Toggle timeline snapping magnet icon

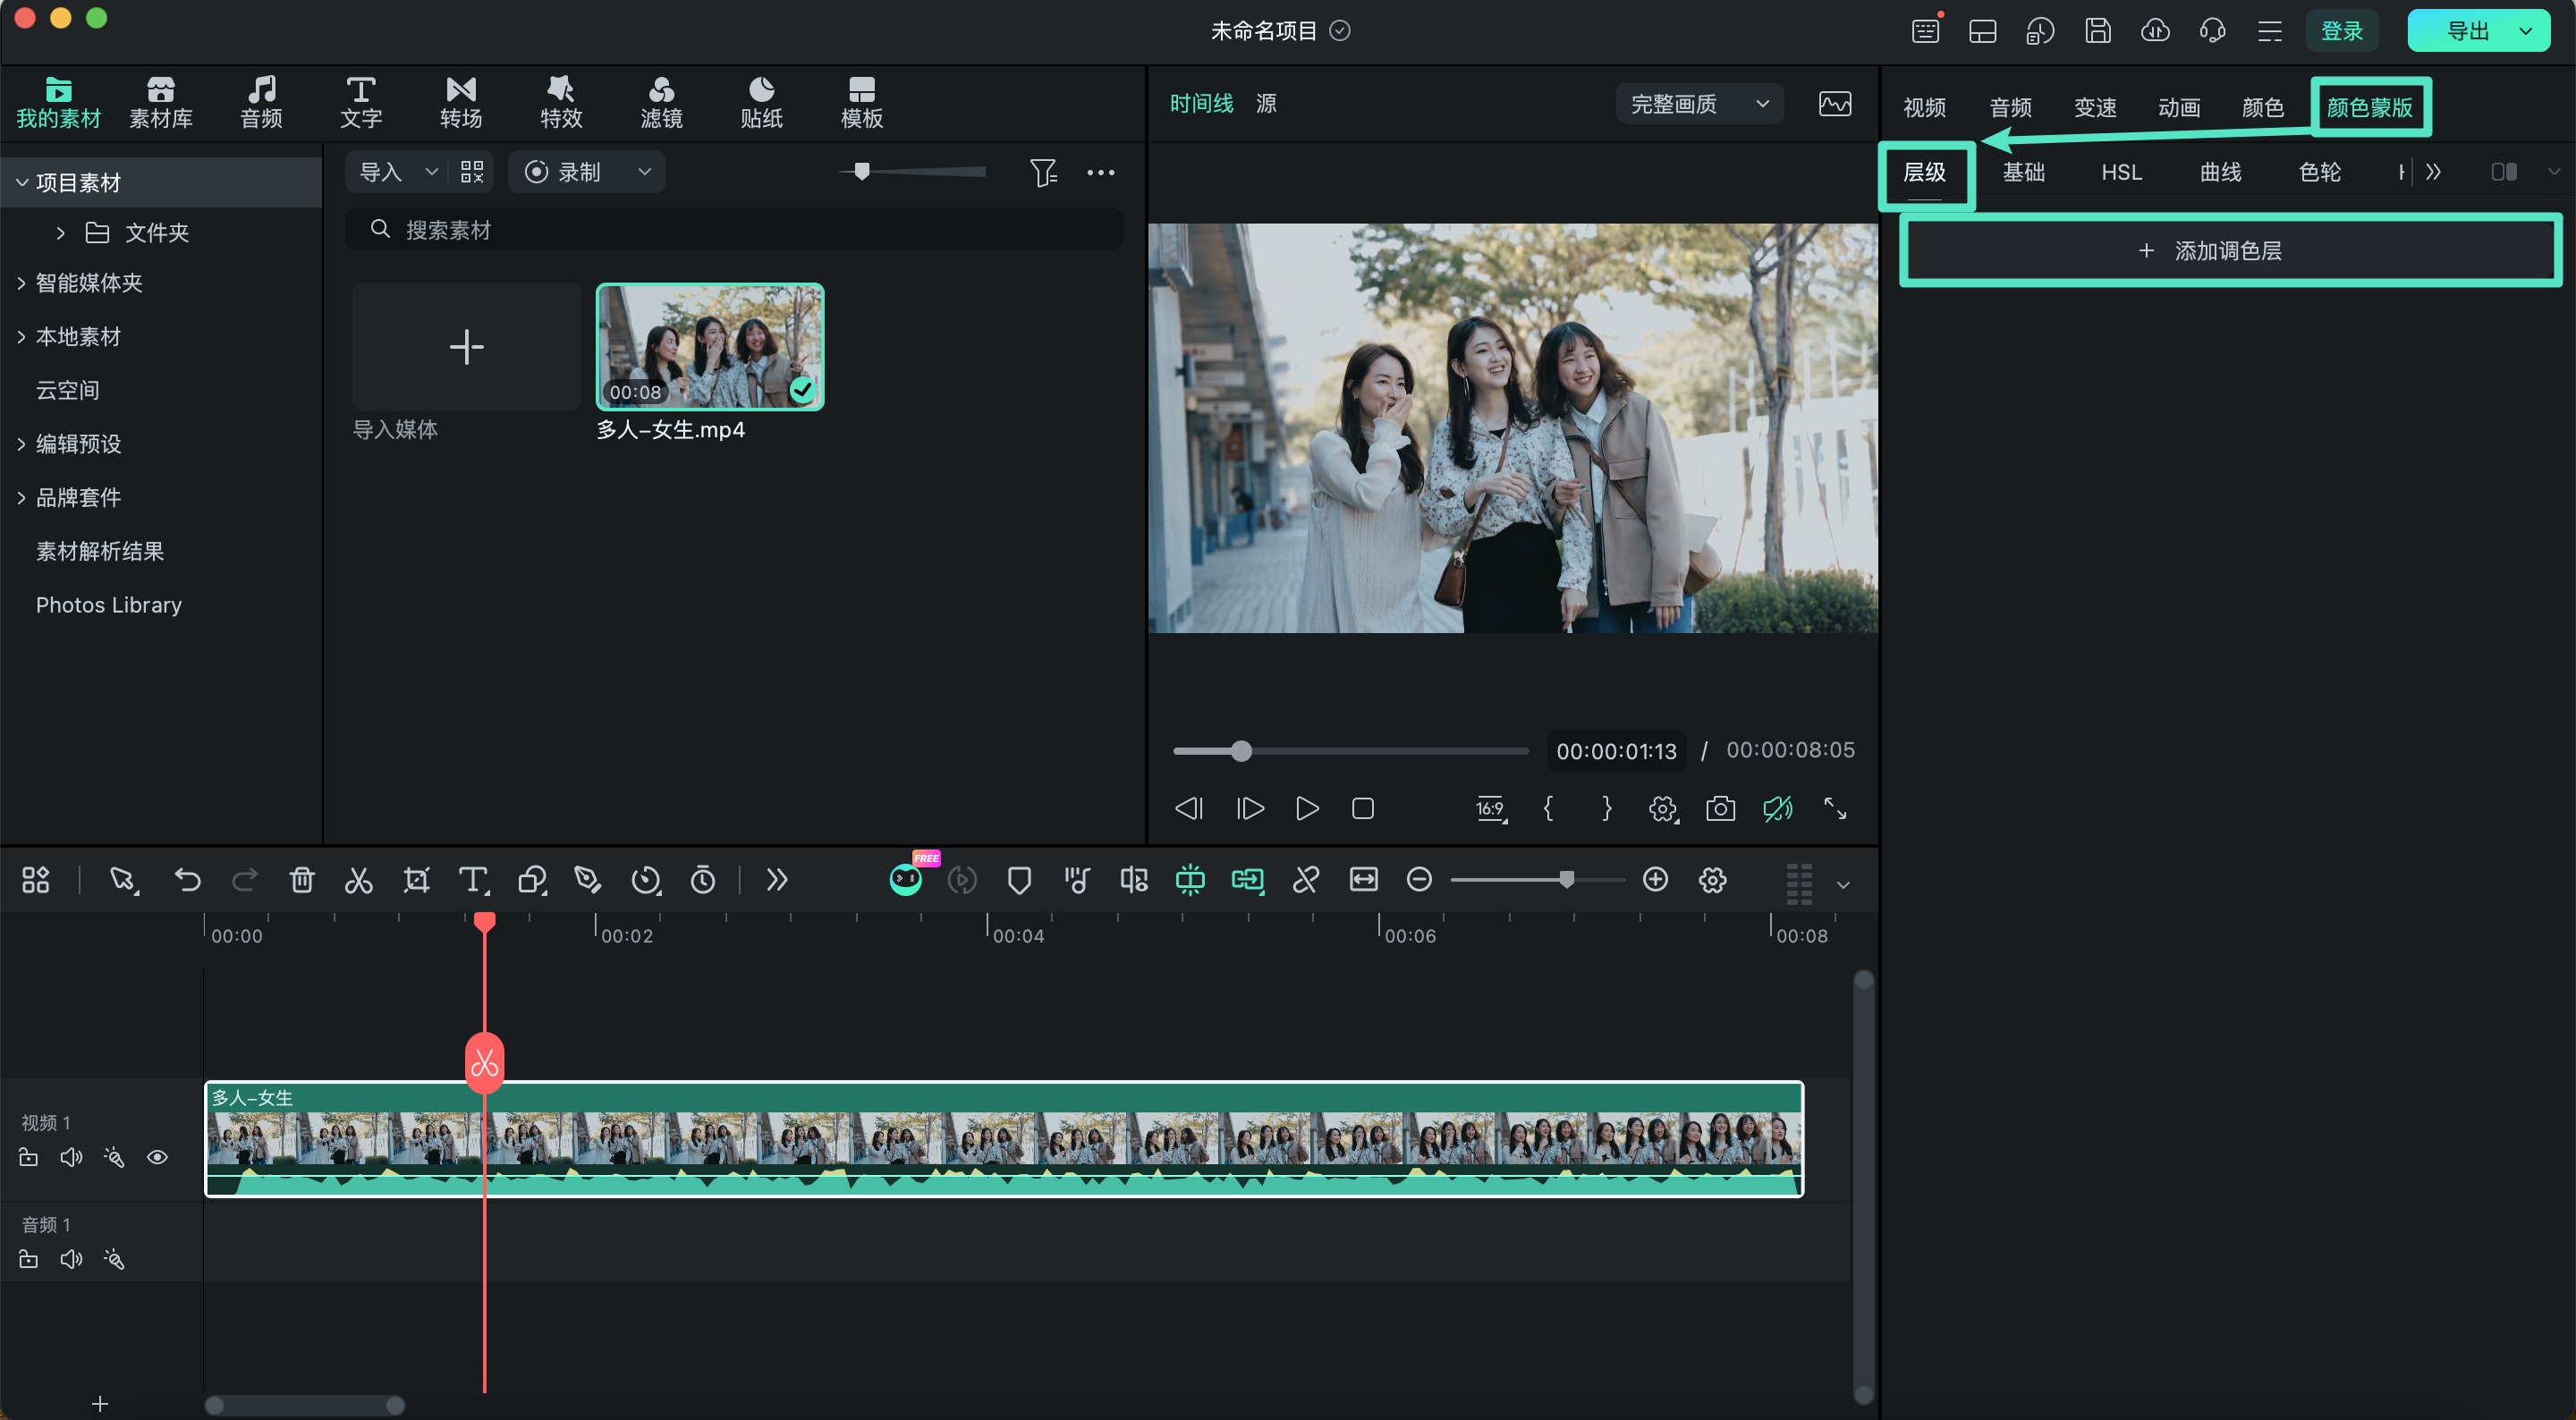[1190, 879]
